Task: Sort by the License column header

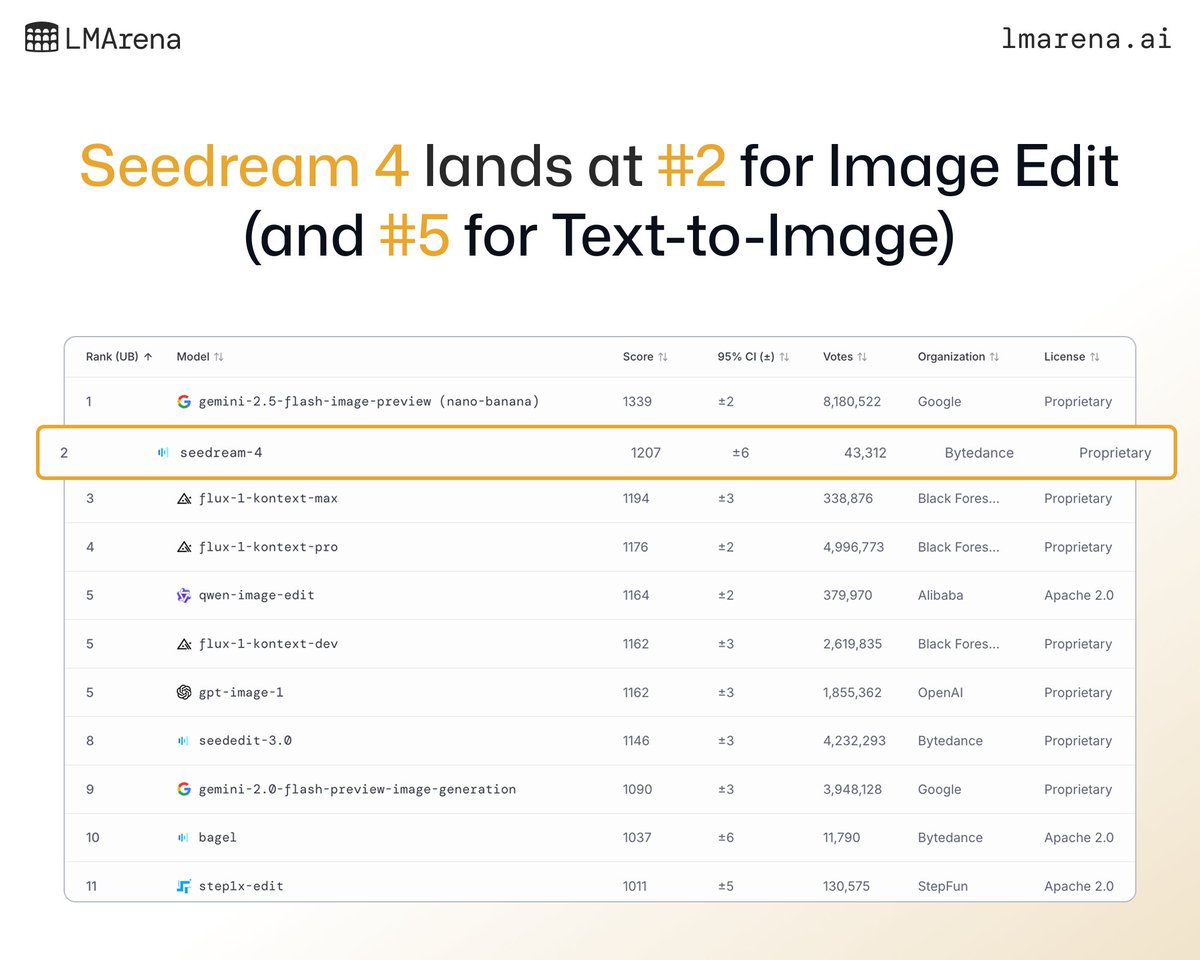Action: click(1072, 357)
